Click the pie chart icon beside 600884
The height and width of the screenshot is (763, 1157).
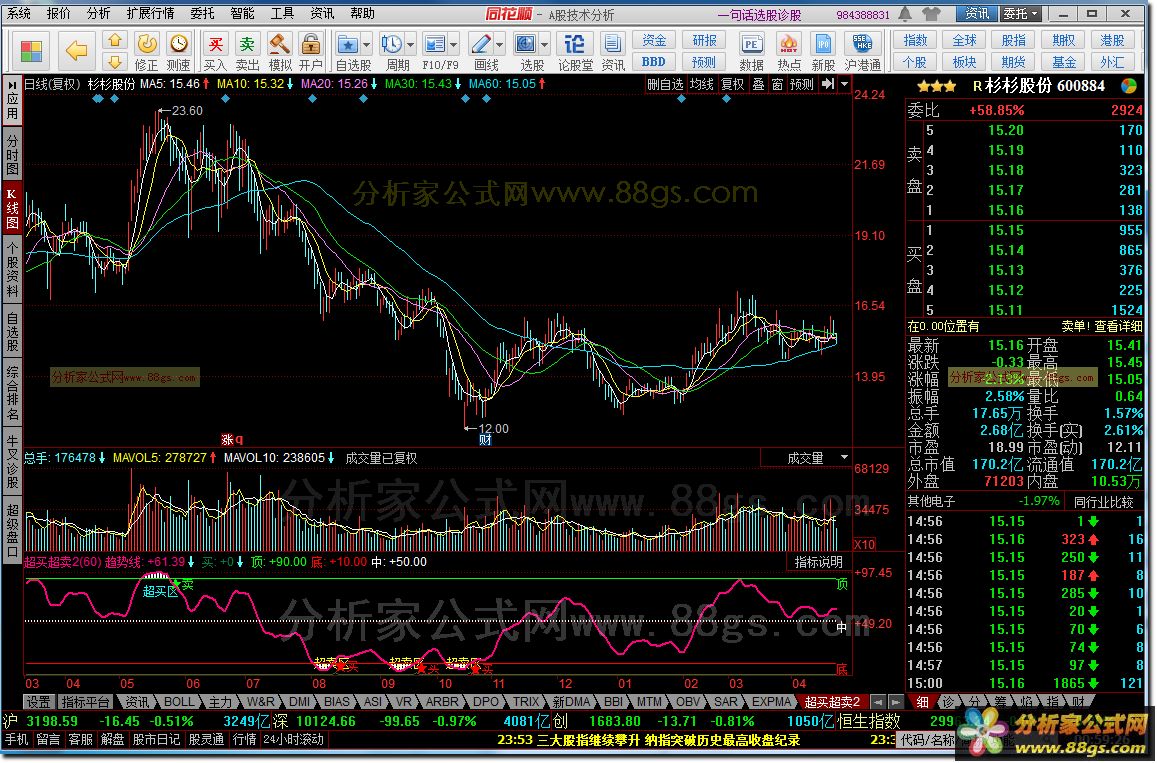pos(1128,86)
